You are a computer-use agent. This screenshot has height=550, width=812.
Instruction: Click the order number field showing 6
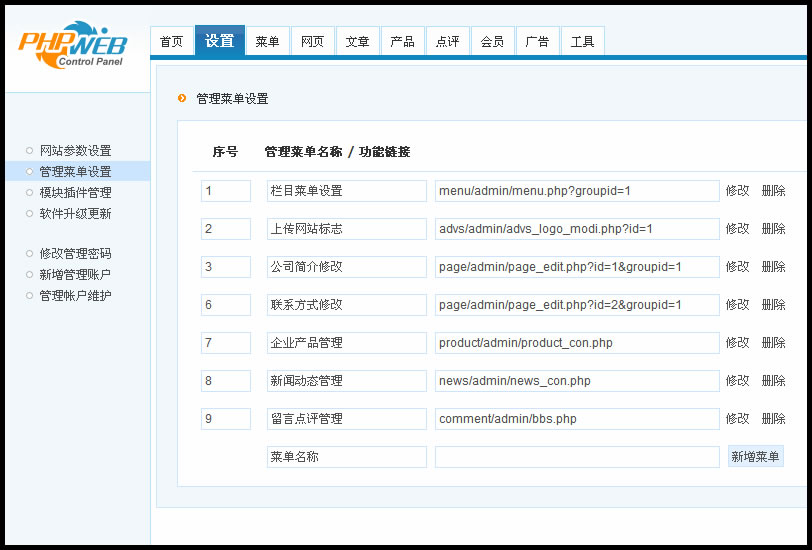225,305
